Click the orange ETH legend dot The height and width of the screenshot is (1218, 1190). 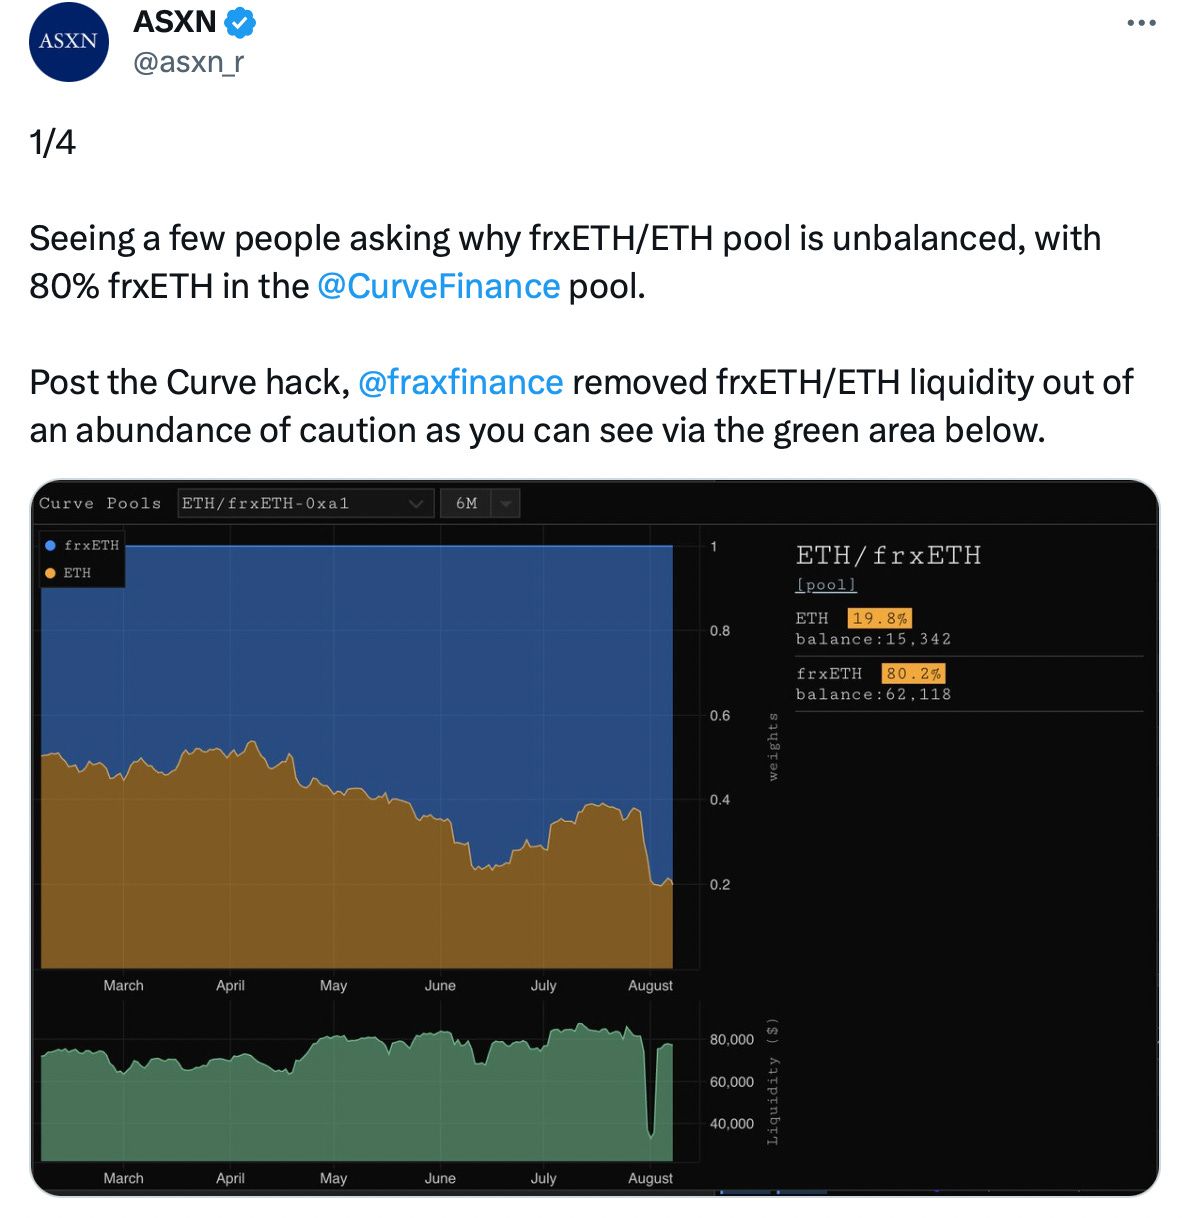coord(50,573)
